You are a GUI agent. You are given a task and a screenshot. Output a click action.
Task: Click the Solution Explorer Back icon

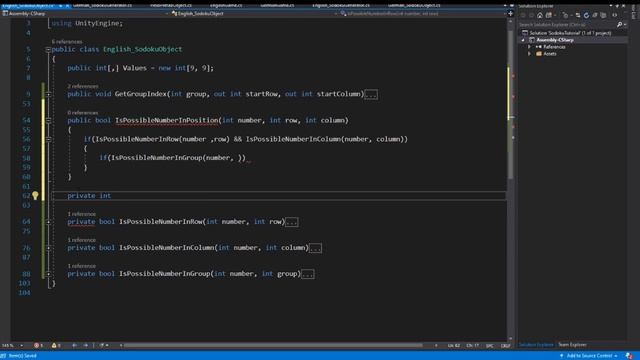coord(523,15)
